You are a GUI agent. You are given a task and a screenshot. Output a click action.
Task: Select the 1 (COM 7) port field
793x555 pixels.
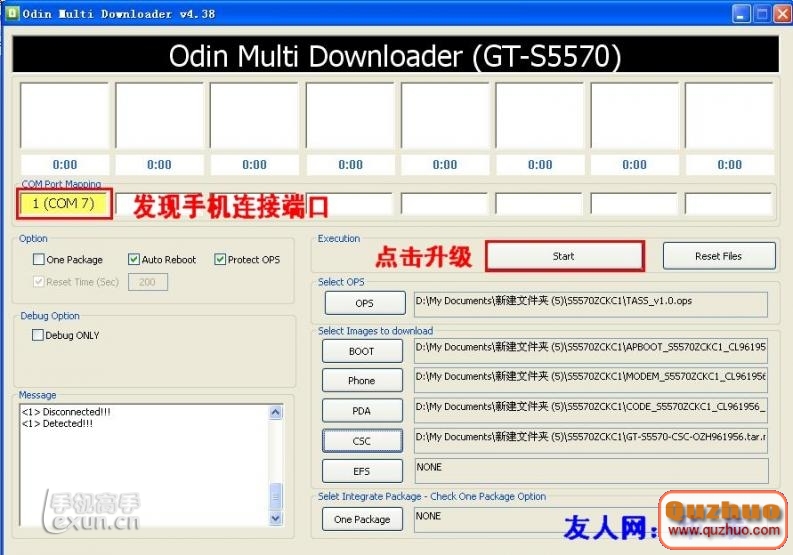[x=64, y=203]
